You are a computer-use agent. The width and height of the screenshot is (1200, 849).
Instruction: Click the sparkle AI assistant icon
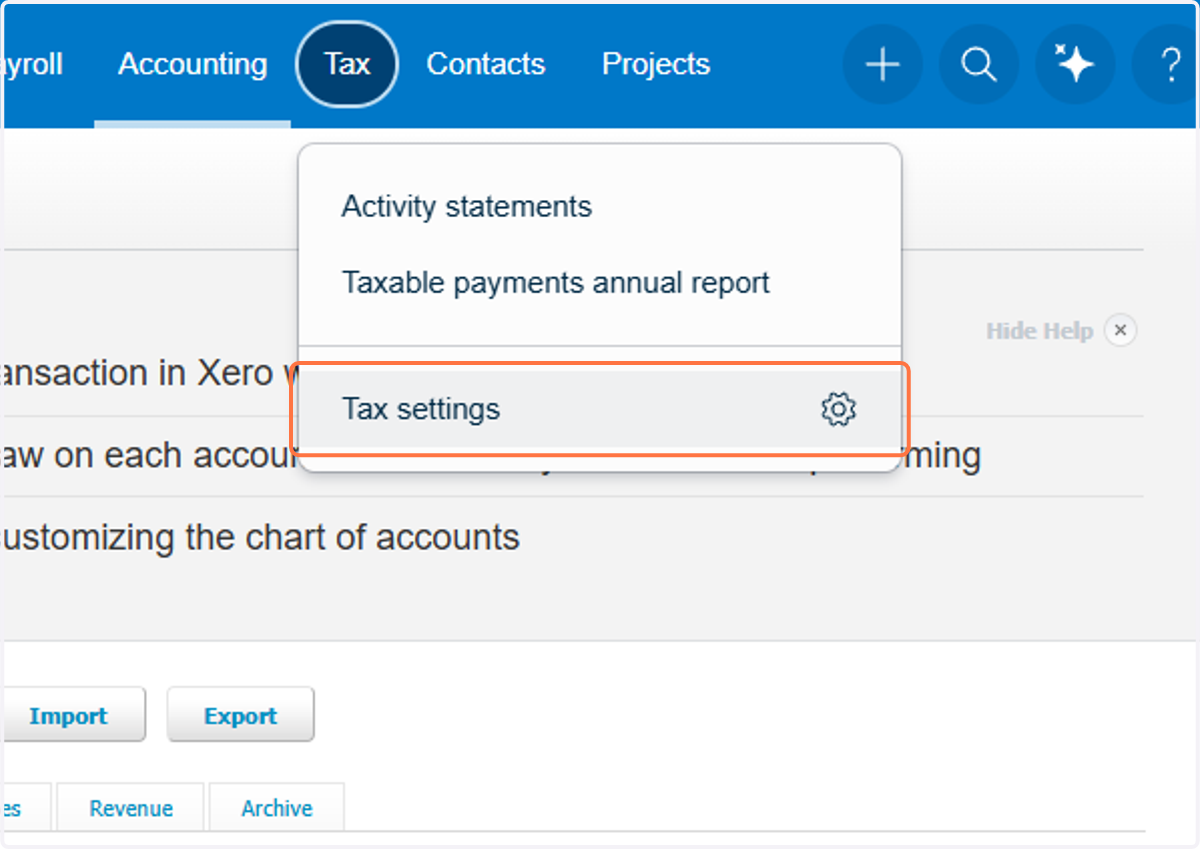1074,65
